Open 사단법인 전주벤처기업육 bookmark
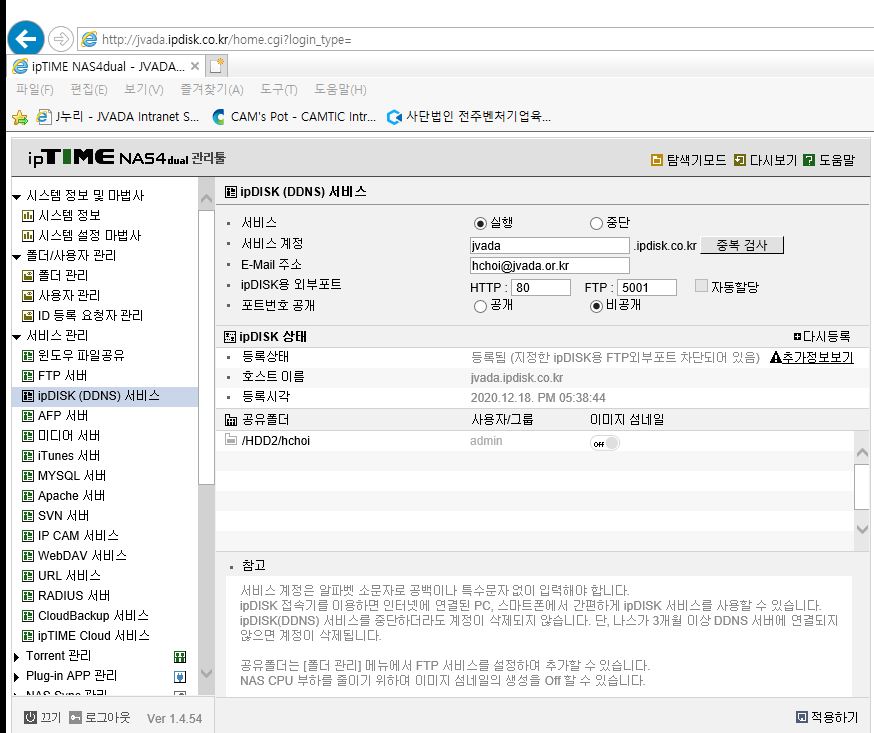Screen dimensions: 874x733 click(469, 116)
